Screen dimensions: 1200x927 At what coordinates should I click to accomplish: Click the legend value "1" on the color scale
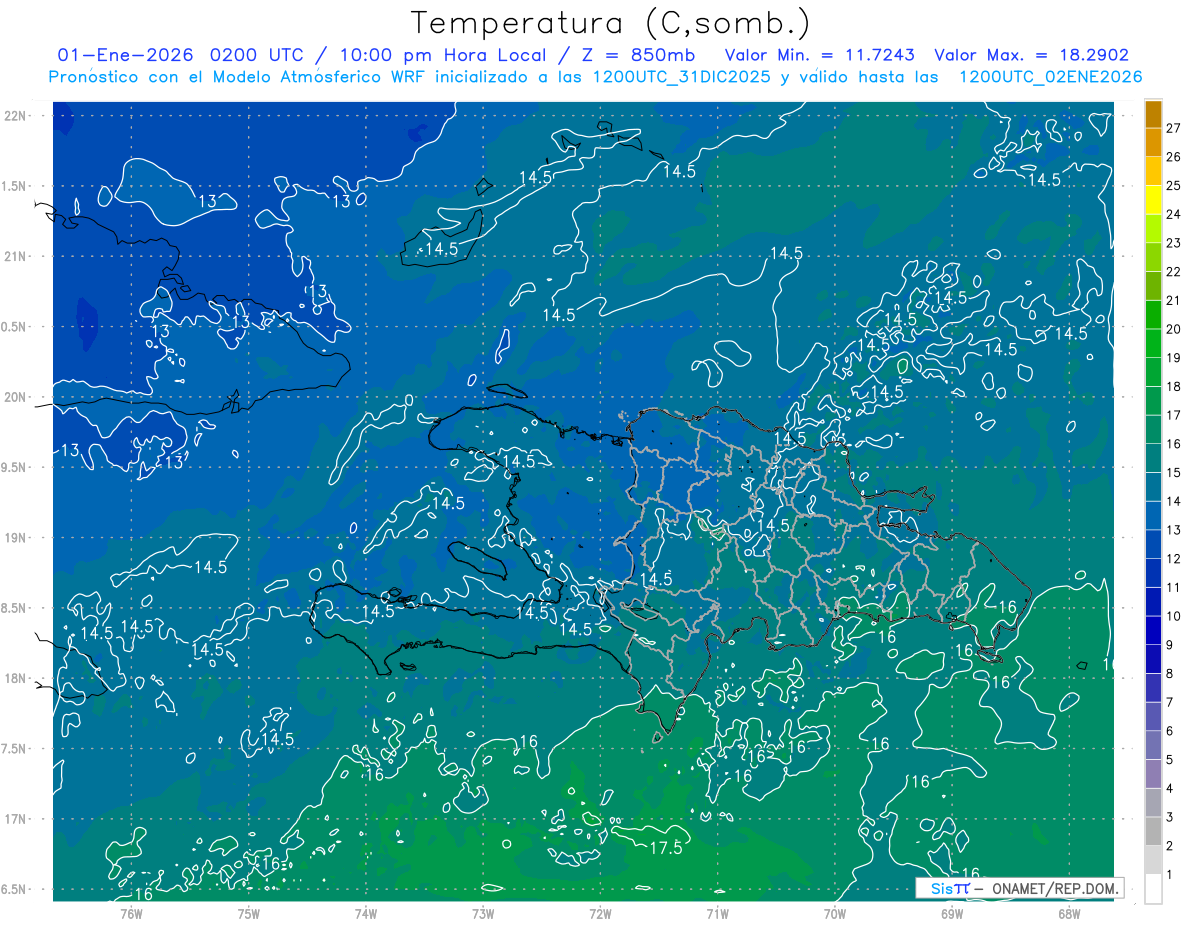[1170, 874]
